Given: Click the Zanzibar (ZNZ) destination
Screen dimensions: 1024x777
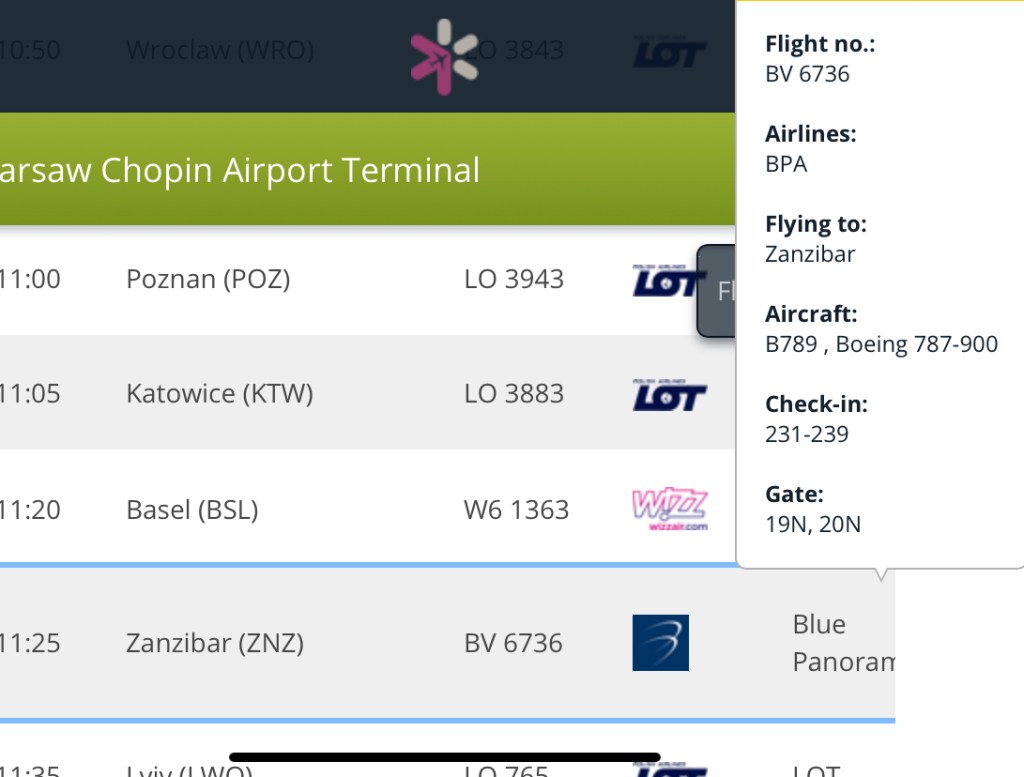Looking at the screenshot, I should click(x=214, y=643).
